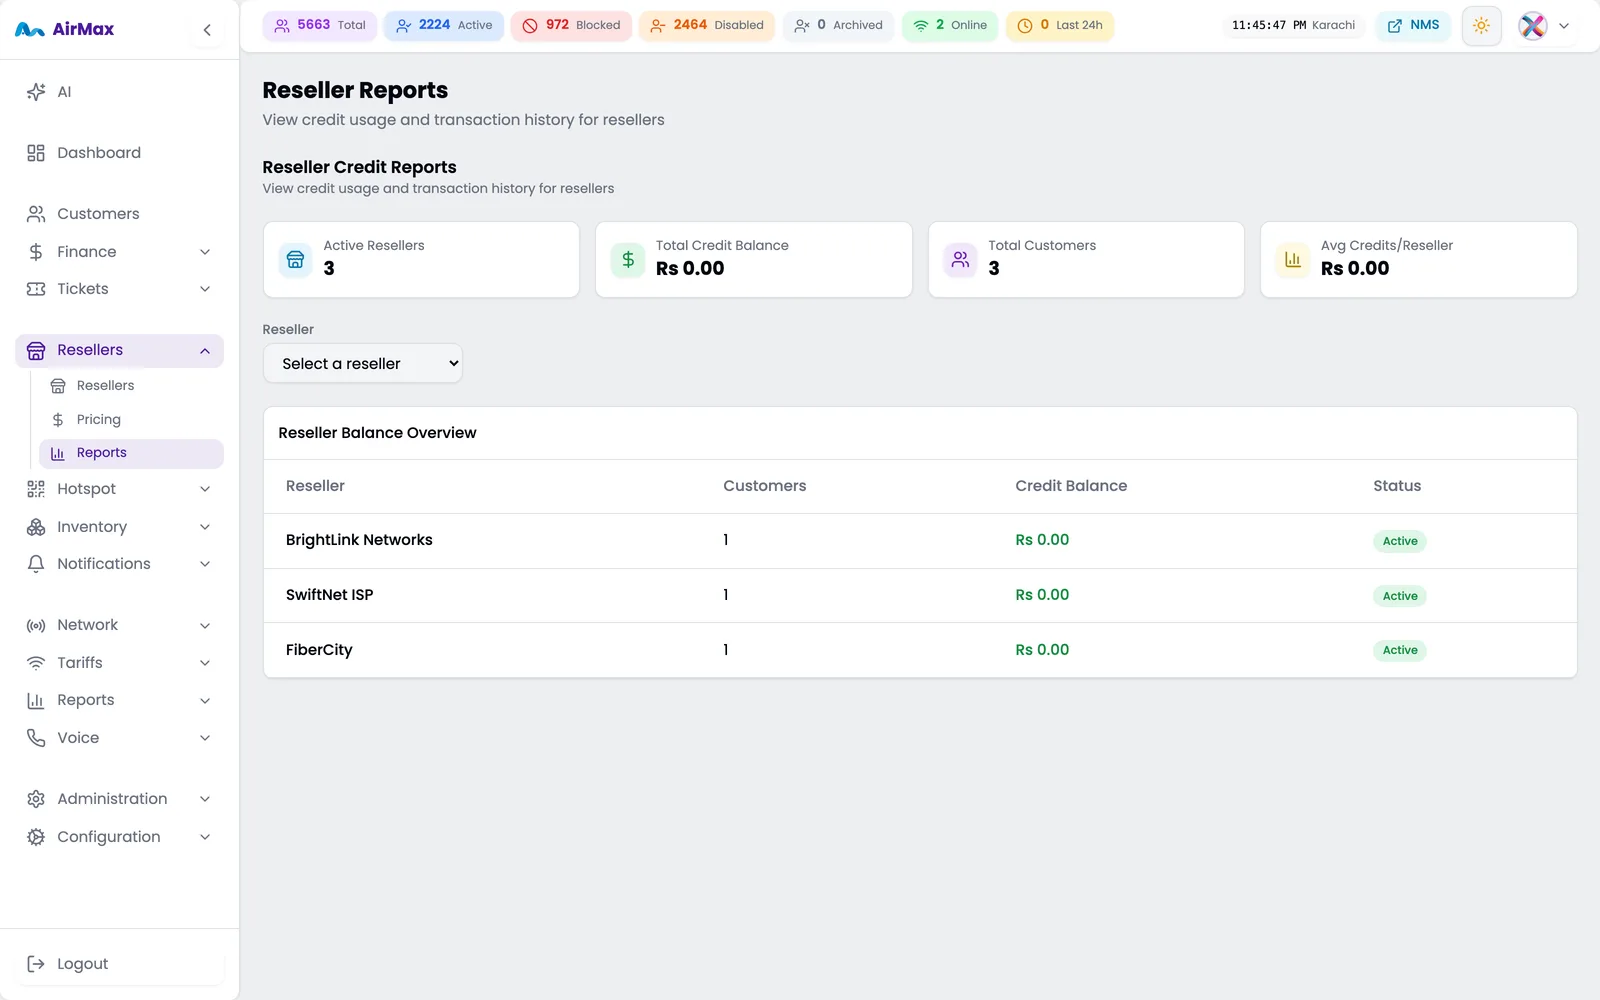Click the Active status badge for BrightLink Networks
1600x1000 pixels.
1400,541
